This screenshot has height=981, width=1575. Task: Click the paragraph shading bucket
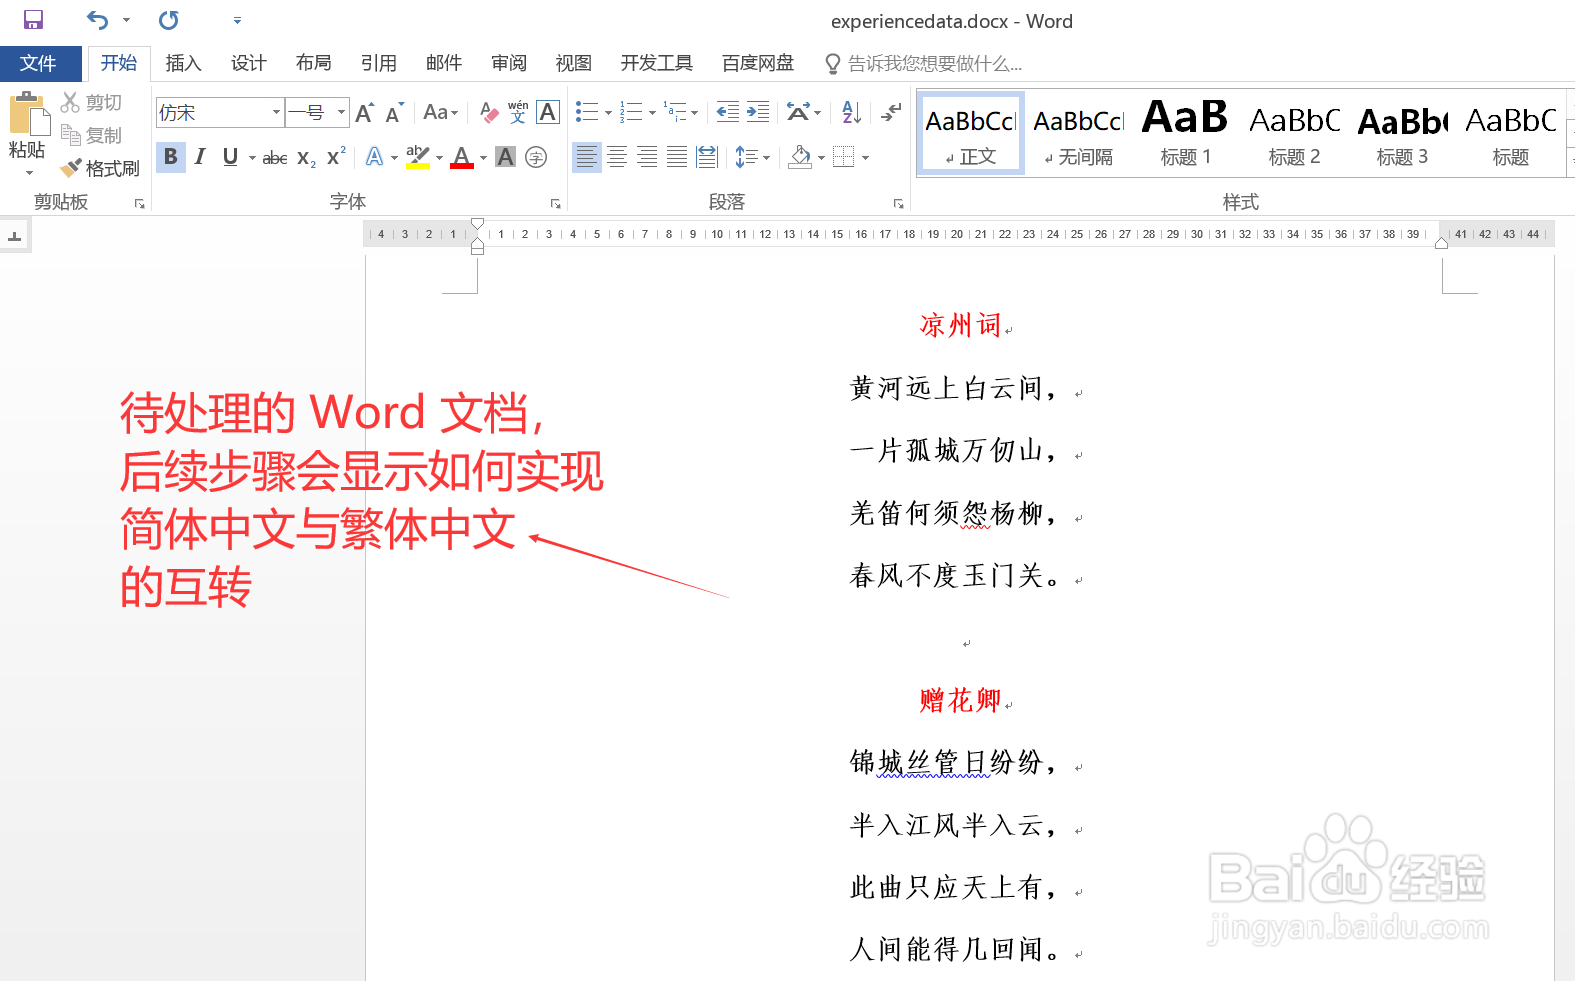coord(800,157)
